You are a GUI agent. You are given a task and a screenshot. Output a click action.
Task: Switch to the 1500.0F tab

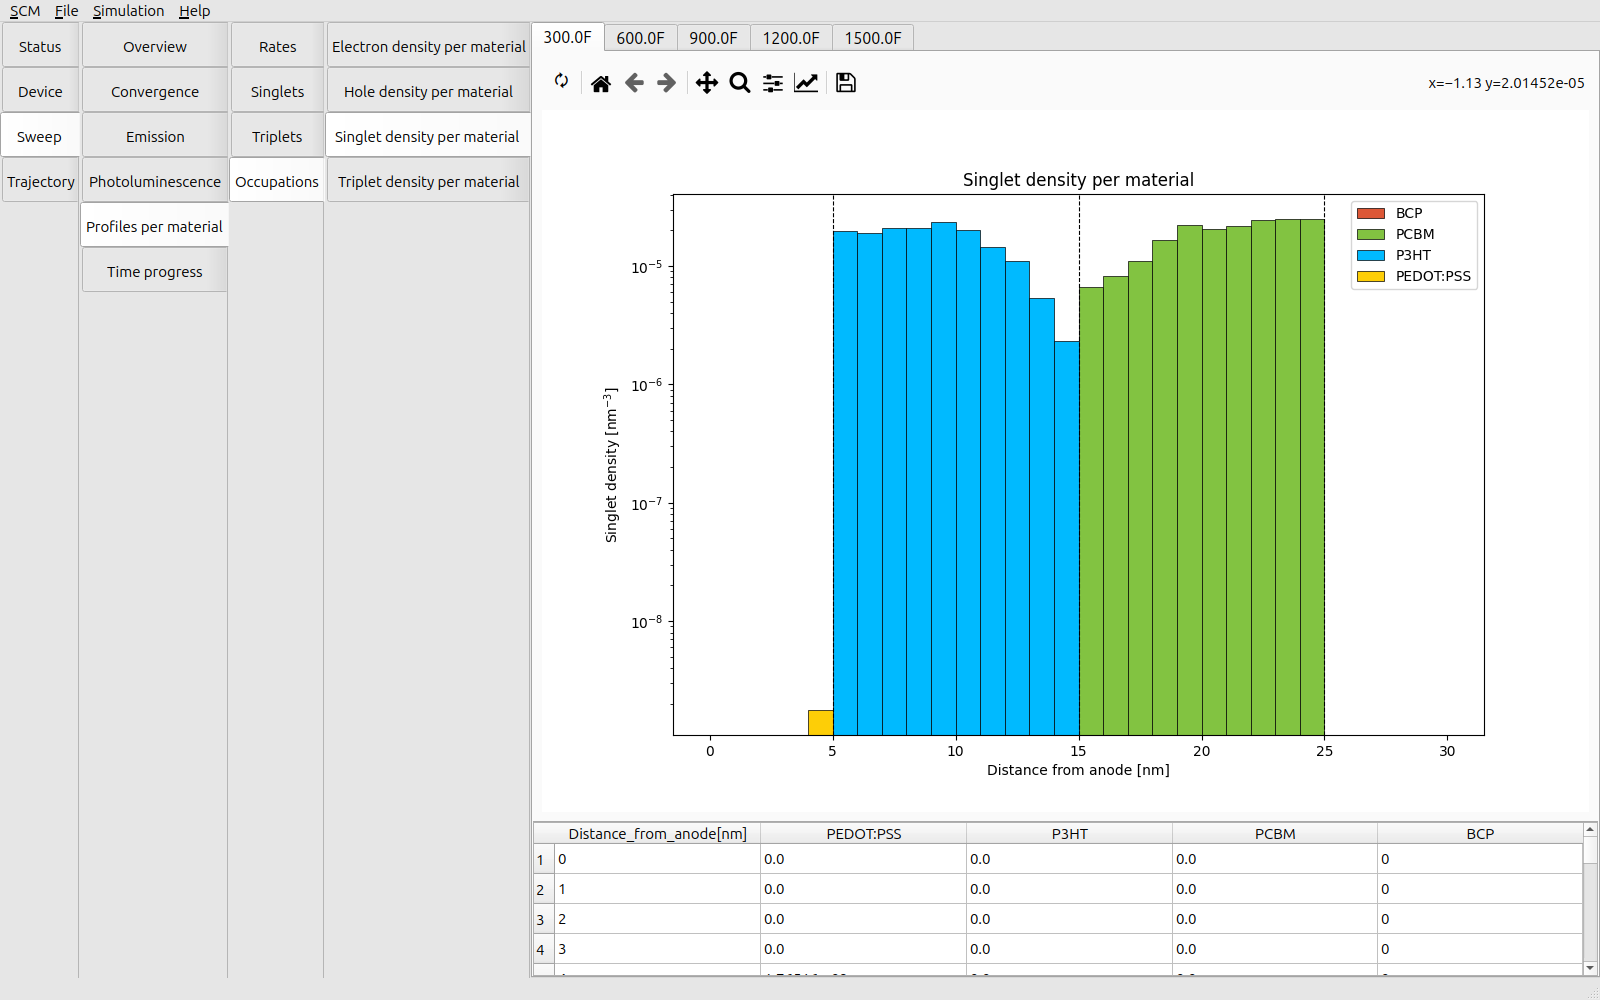coord(872,38)
